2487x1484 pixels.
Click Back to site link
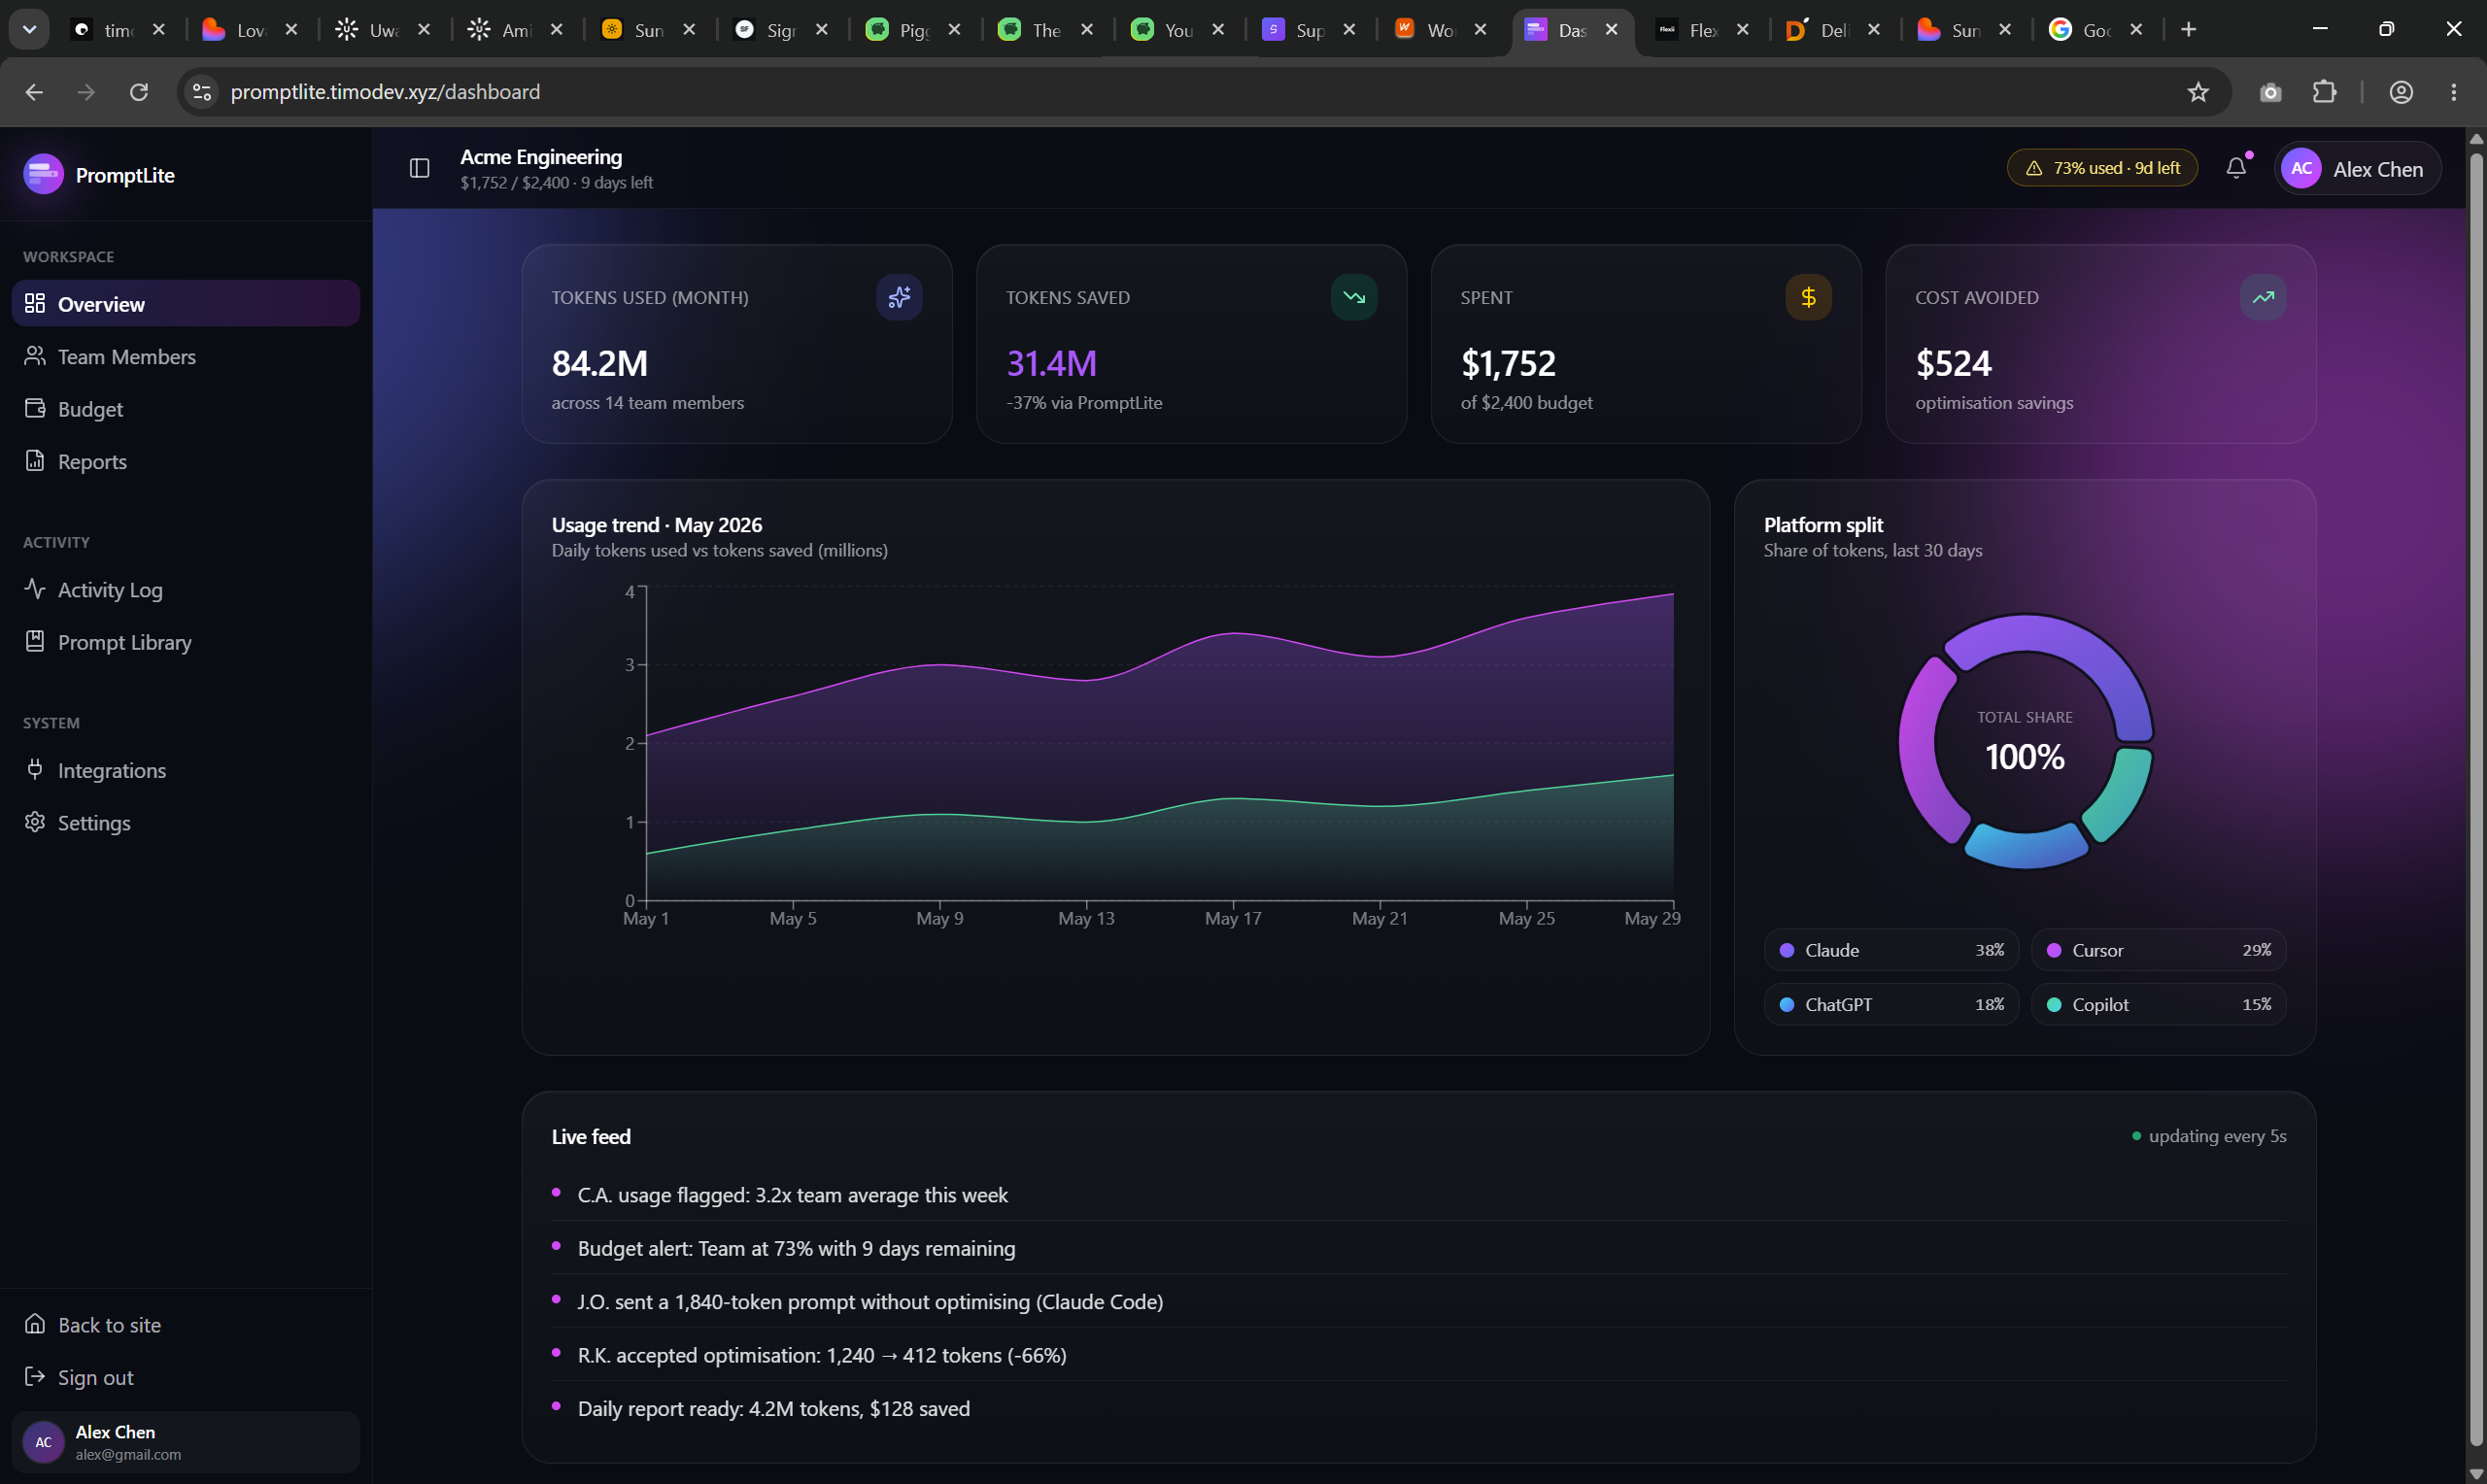pos(185,1324)
